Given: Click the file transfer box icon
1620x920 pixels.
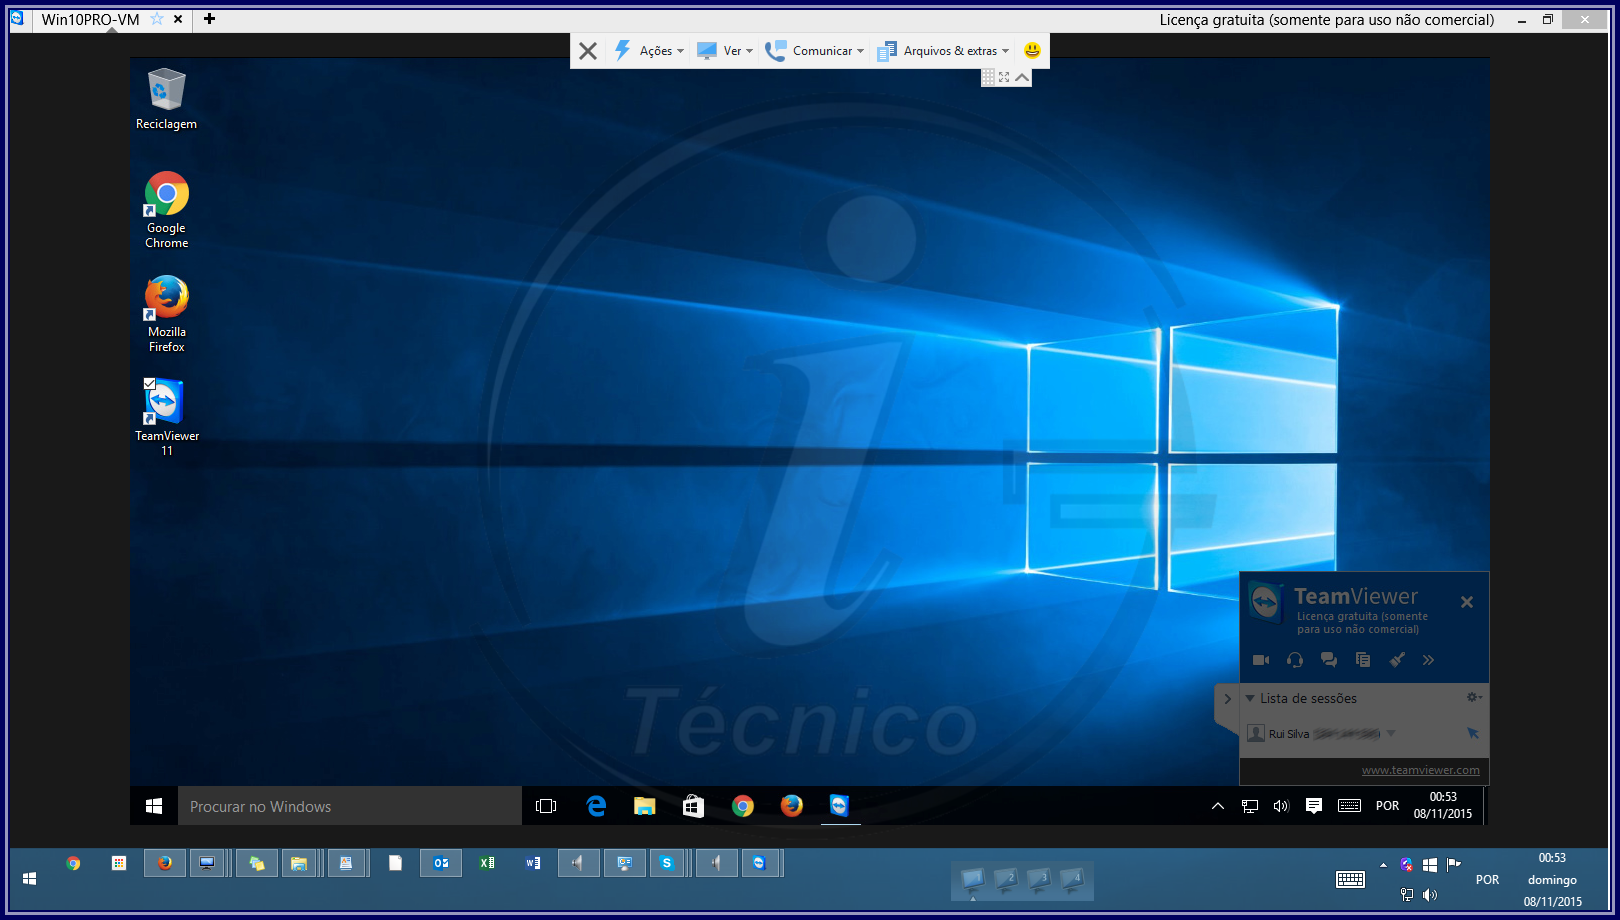Looking at the screenshot, I should point(1363,660).
